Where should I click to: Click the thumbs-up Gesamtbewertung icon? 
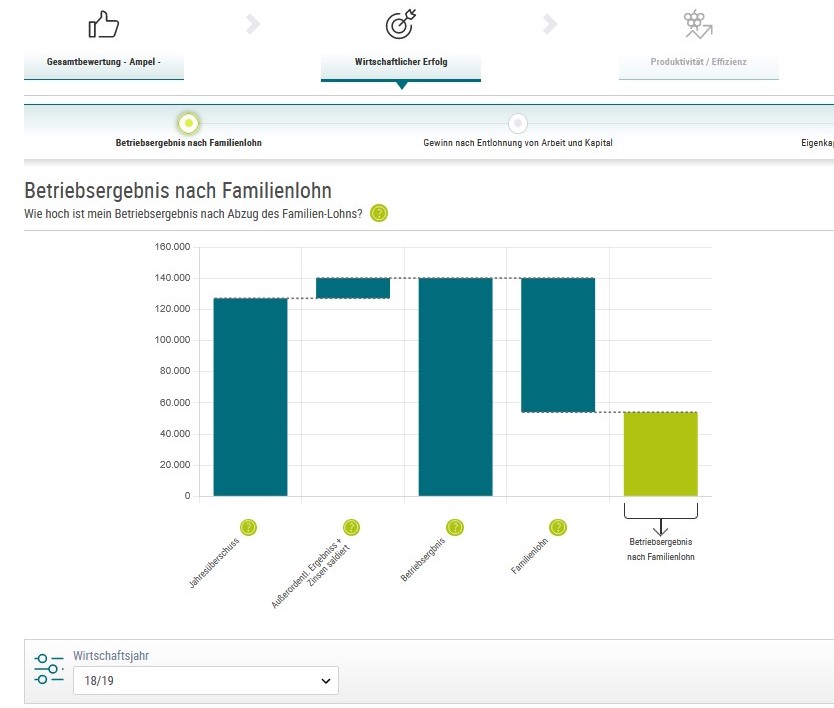point(103,24)
